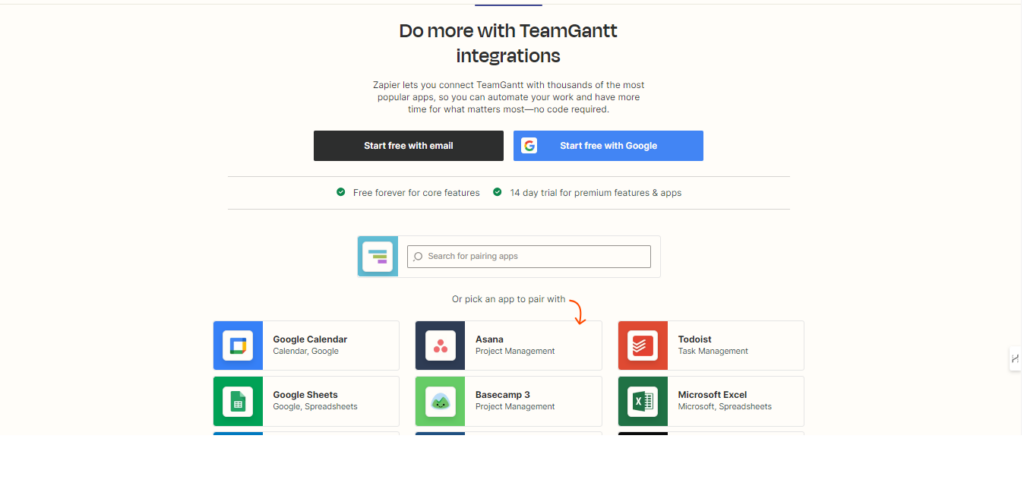Click 'Project Management' under Asana
1024x486 pixels.
click(515, 351)
